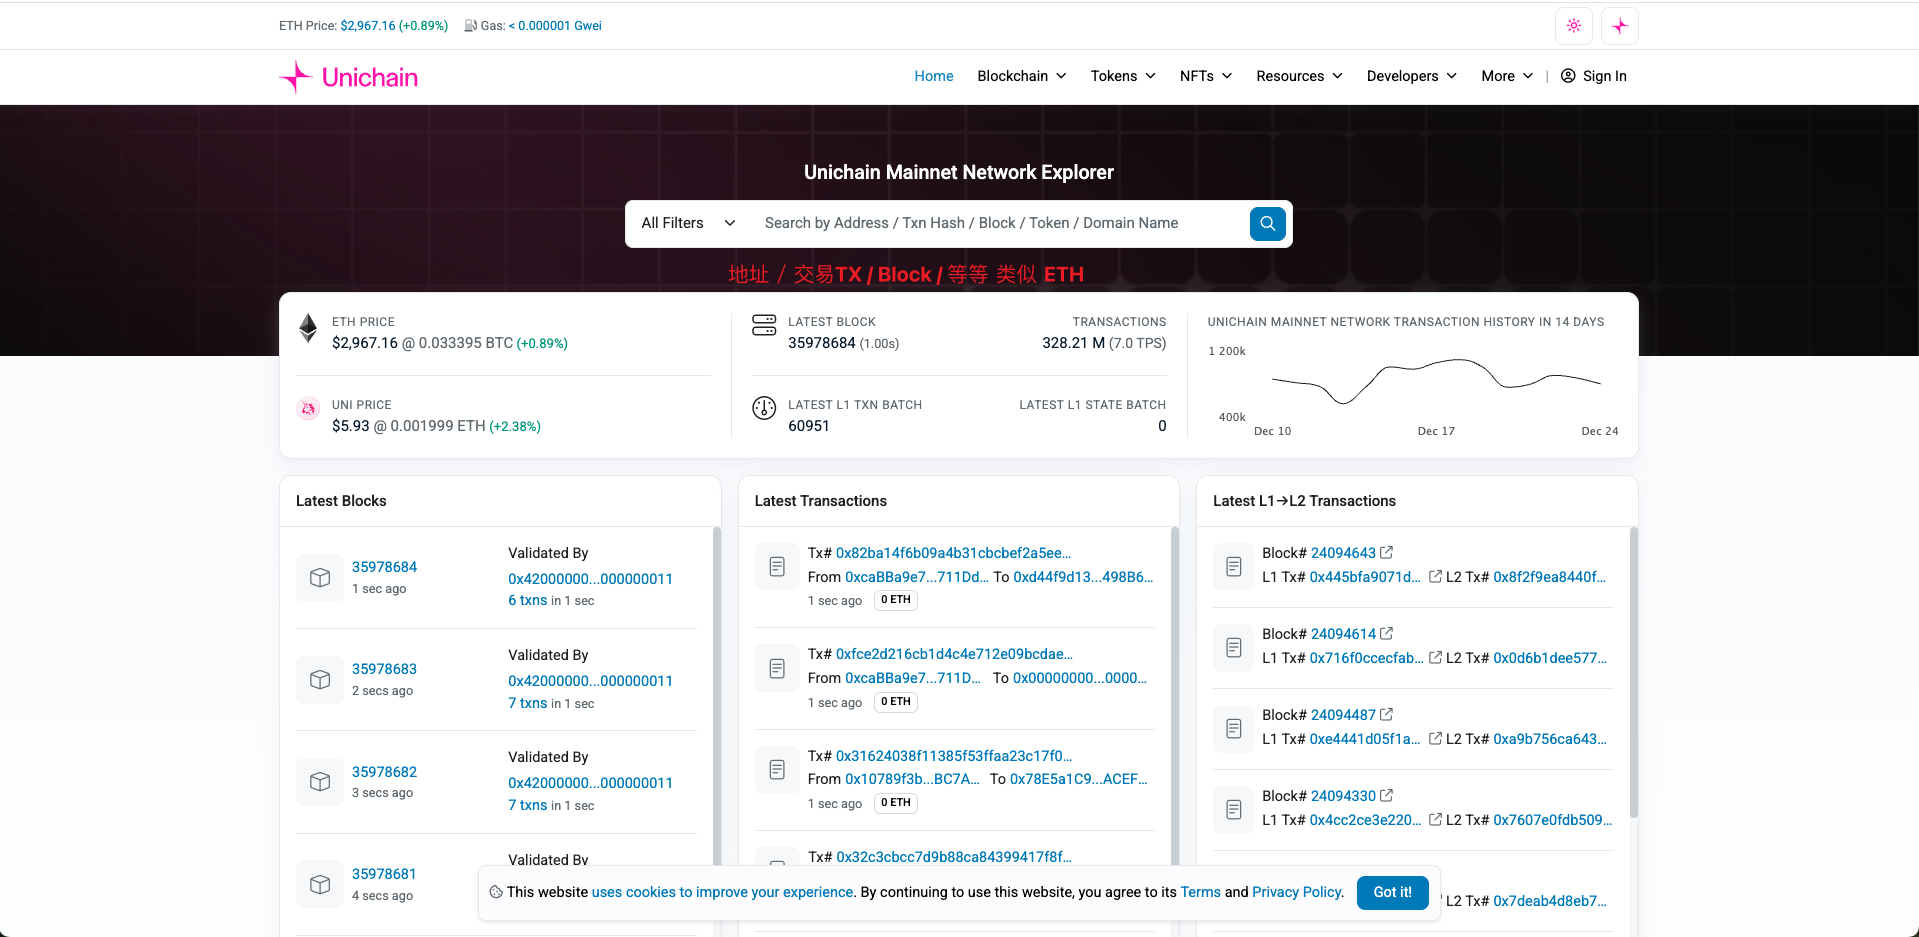Open the Developers menu
Screen dimensions: 1919x937
point(1411,76)
